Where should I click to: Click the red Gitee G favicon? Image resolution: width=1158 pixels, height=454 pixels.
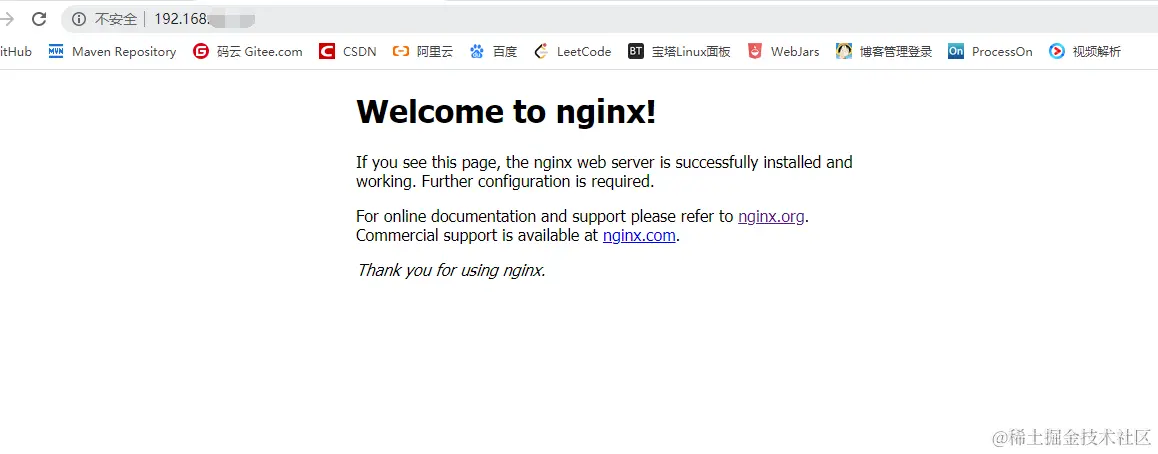[x=201, y=51]
